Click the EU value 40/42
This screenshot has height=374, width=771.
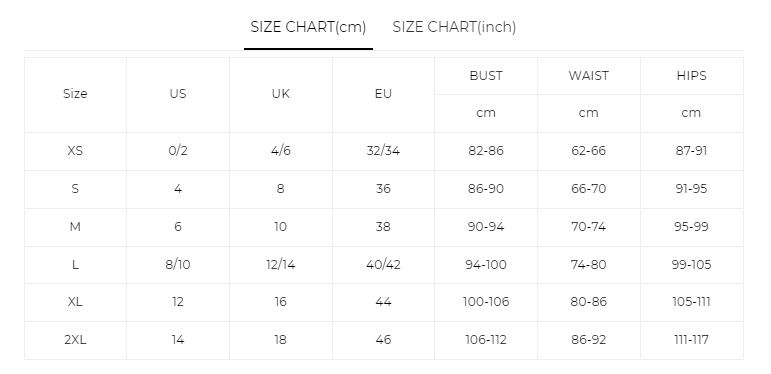tap(383, 264)
